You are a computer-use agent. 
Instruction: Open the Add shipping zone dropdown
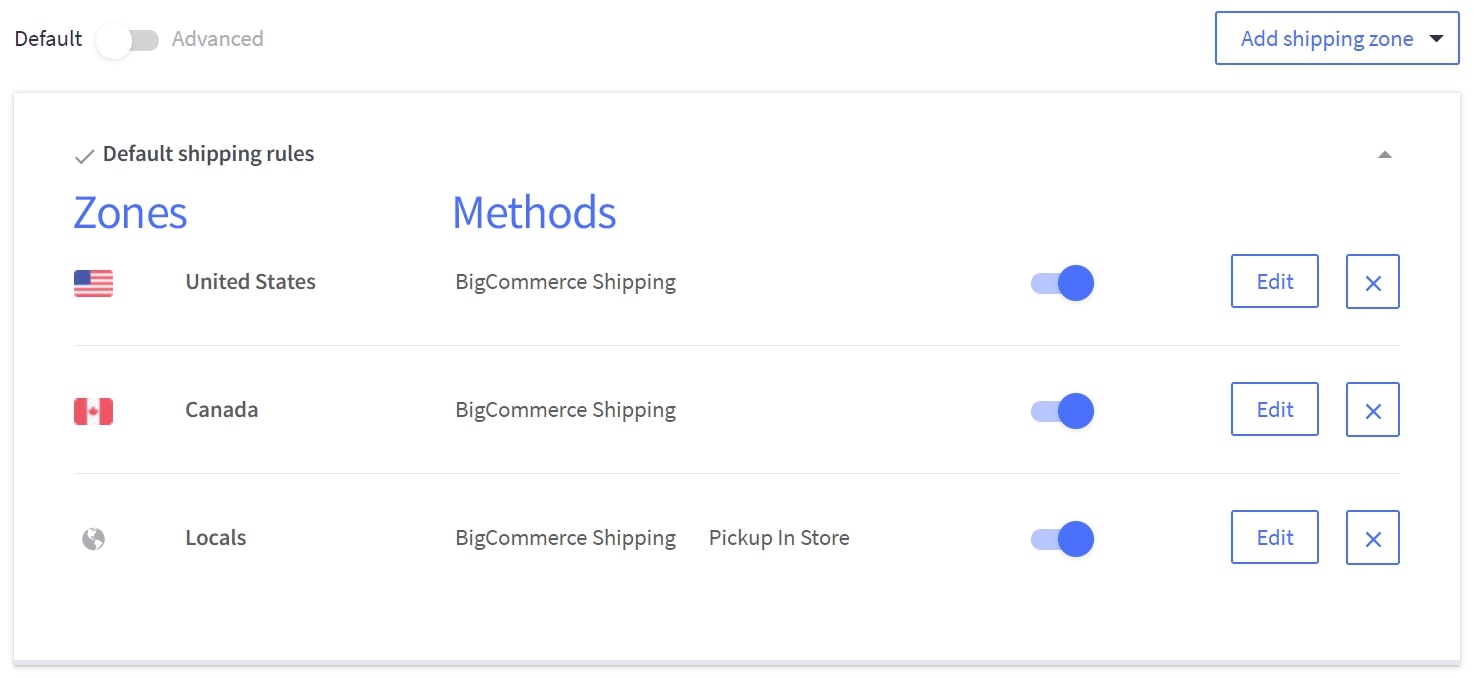[1336, 39]
